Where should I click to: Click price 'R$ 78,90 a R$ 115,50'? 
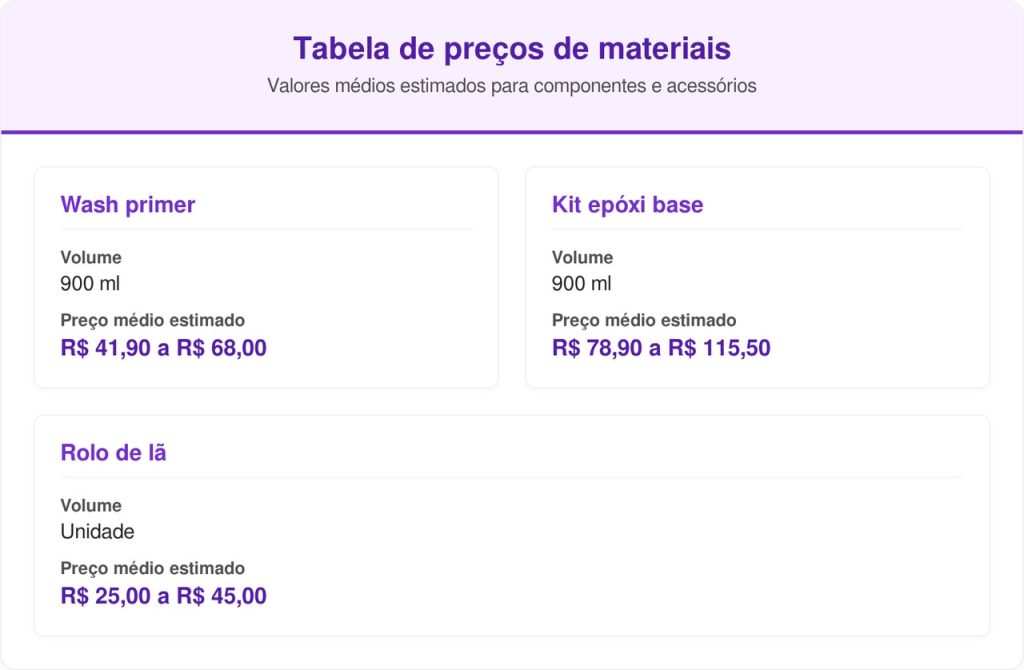661,348
